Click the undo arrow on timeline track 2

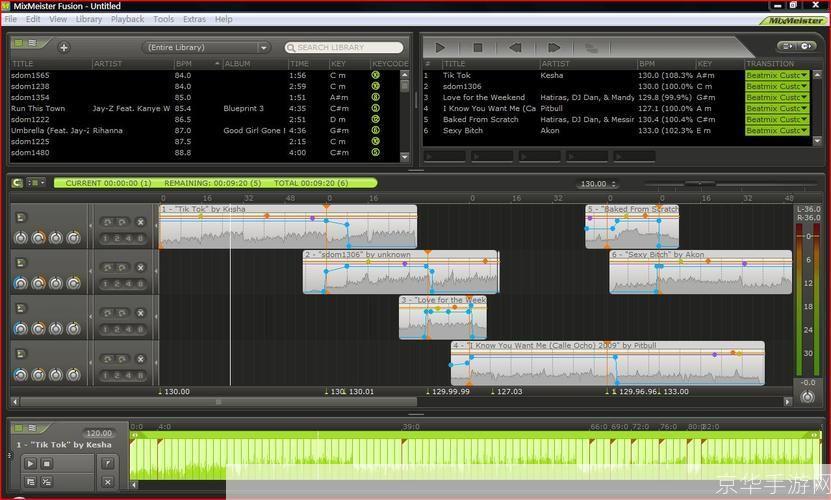(x=108, y=268)
